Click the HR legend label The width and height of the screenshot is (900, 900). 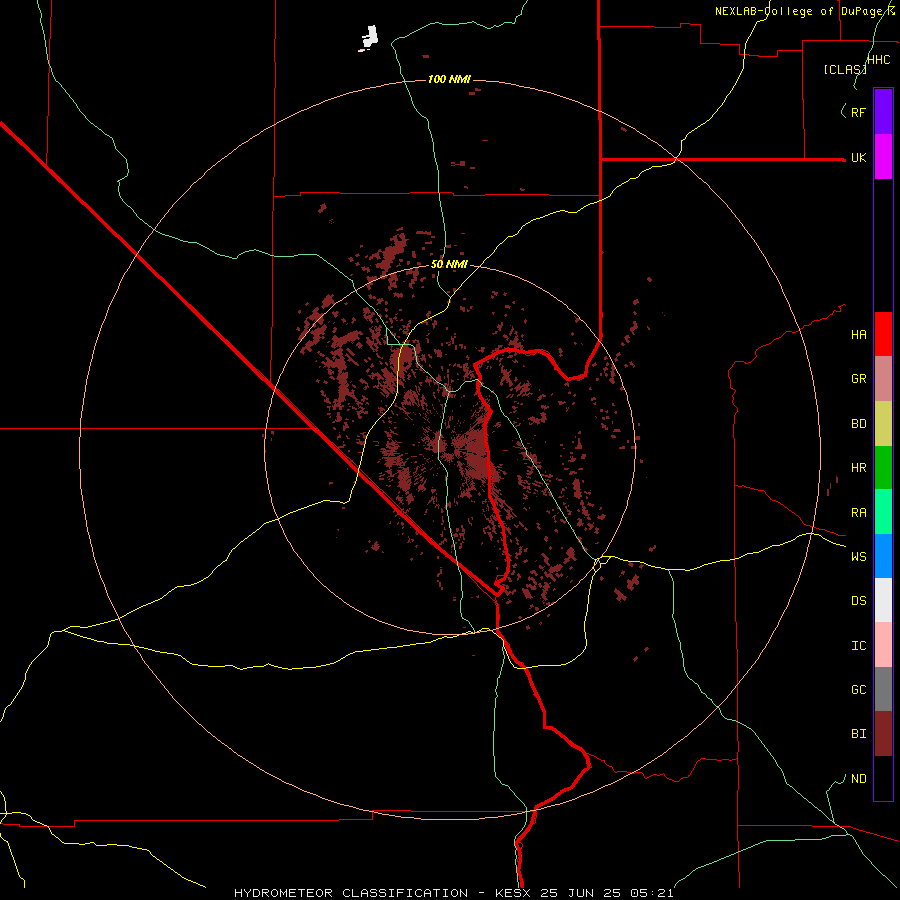(x=859, y=468)
